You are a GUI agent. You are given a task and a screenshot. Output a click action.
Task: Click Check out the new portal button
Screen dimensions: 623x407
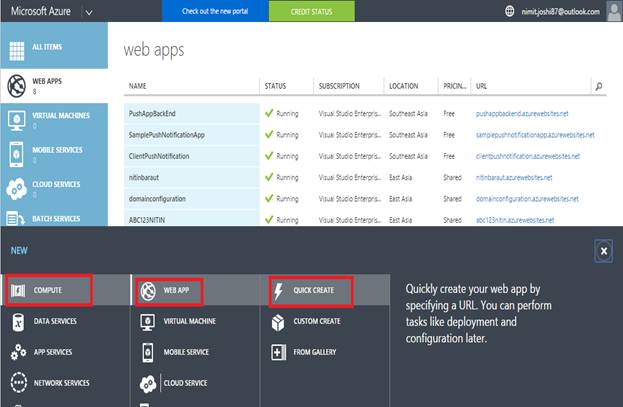(x=215, y=11)
